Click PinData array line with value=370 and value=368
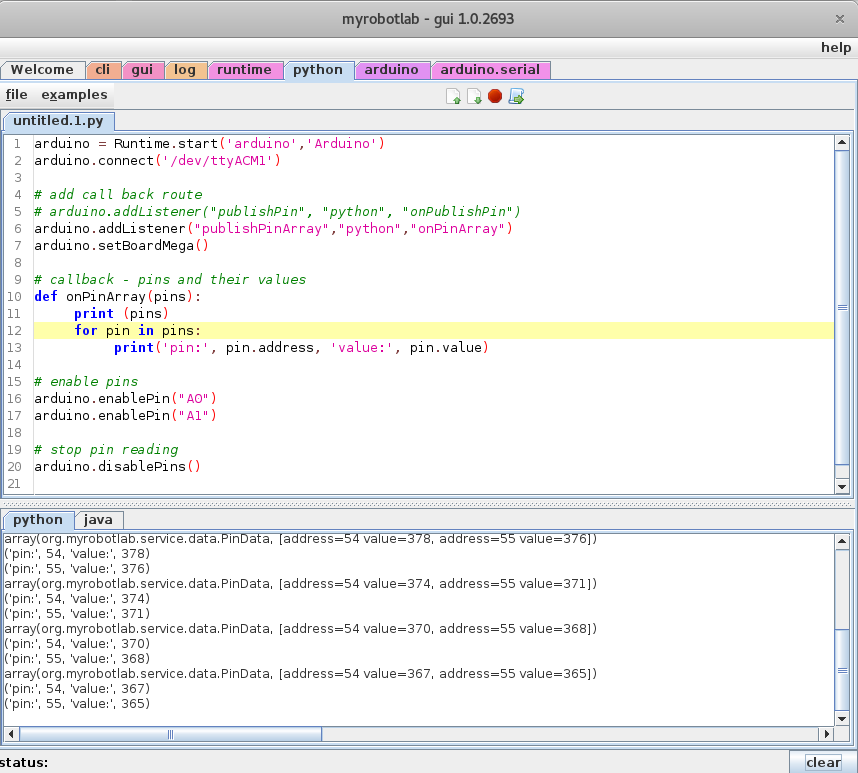 [300, 629]
